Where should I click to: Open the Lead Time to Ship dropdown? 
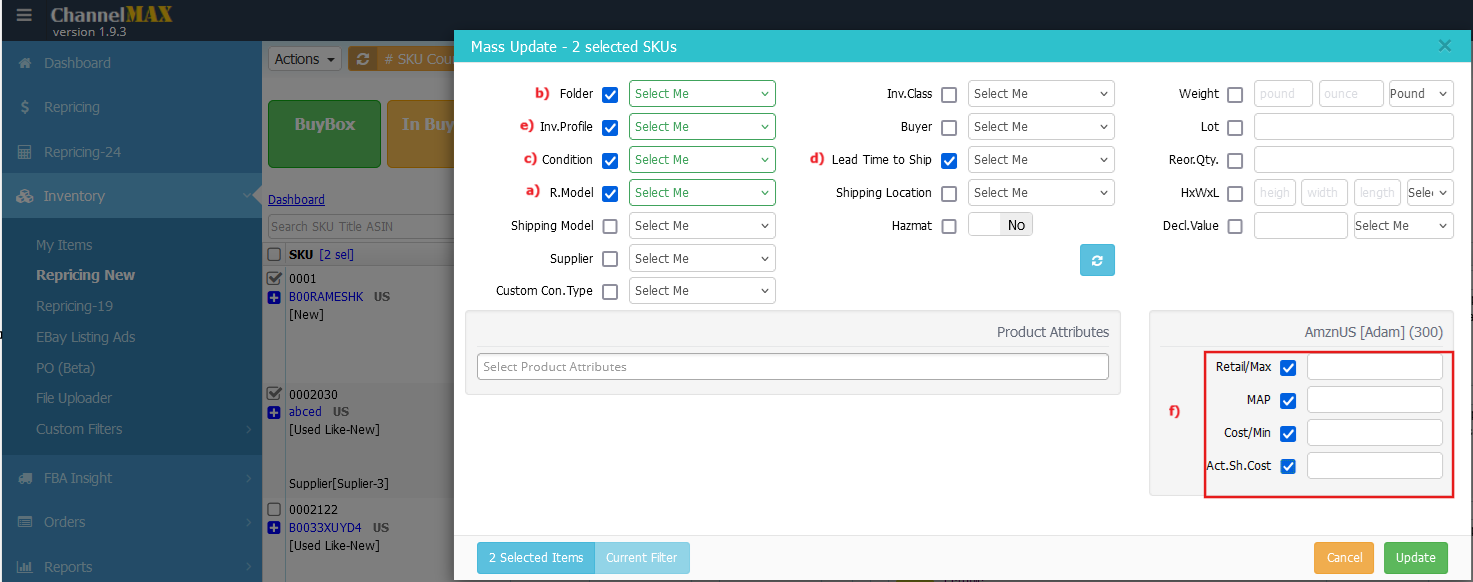coord(1041,160)
